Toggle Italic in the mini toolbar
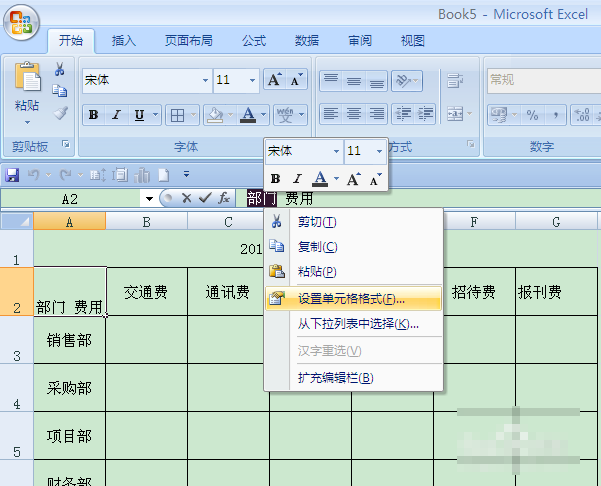The width and height of the screenshot is (601, 486). coord(297,179)
